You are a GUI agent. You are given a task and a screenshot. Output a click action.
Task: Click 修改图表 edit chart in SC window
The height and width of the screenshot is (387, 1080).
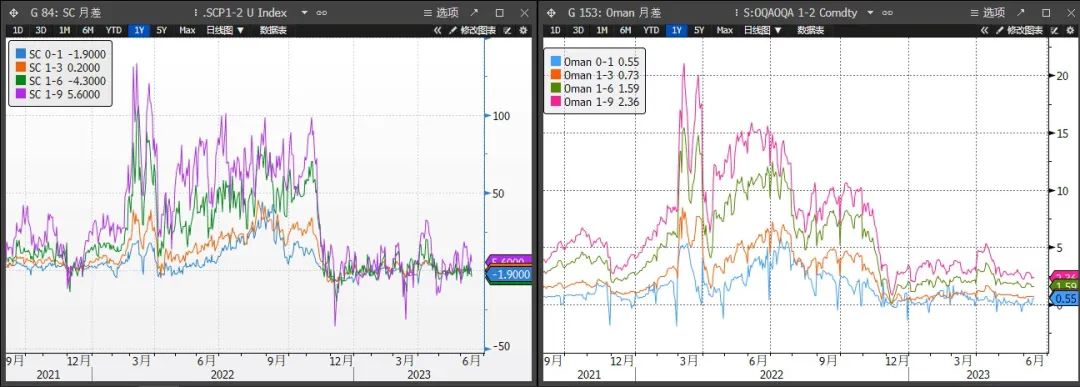pos(473,30)
